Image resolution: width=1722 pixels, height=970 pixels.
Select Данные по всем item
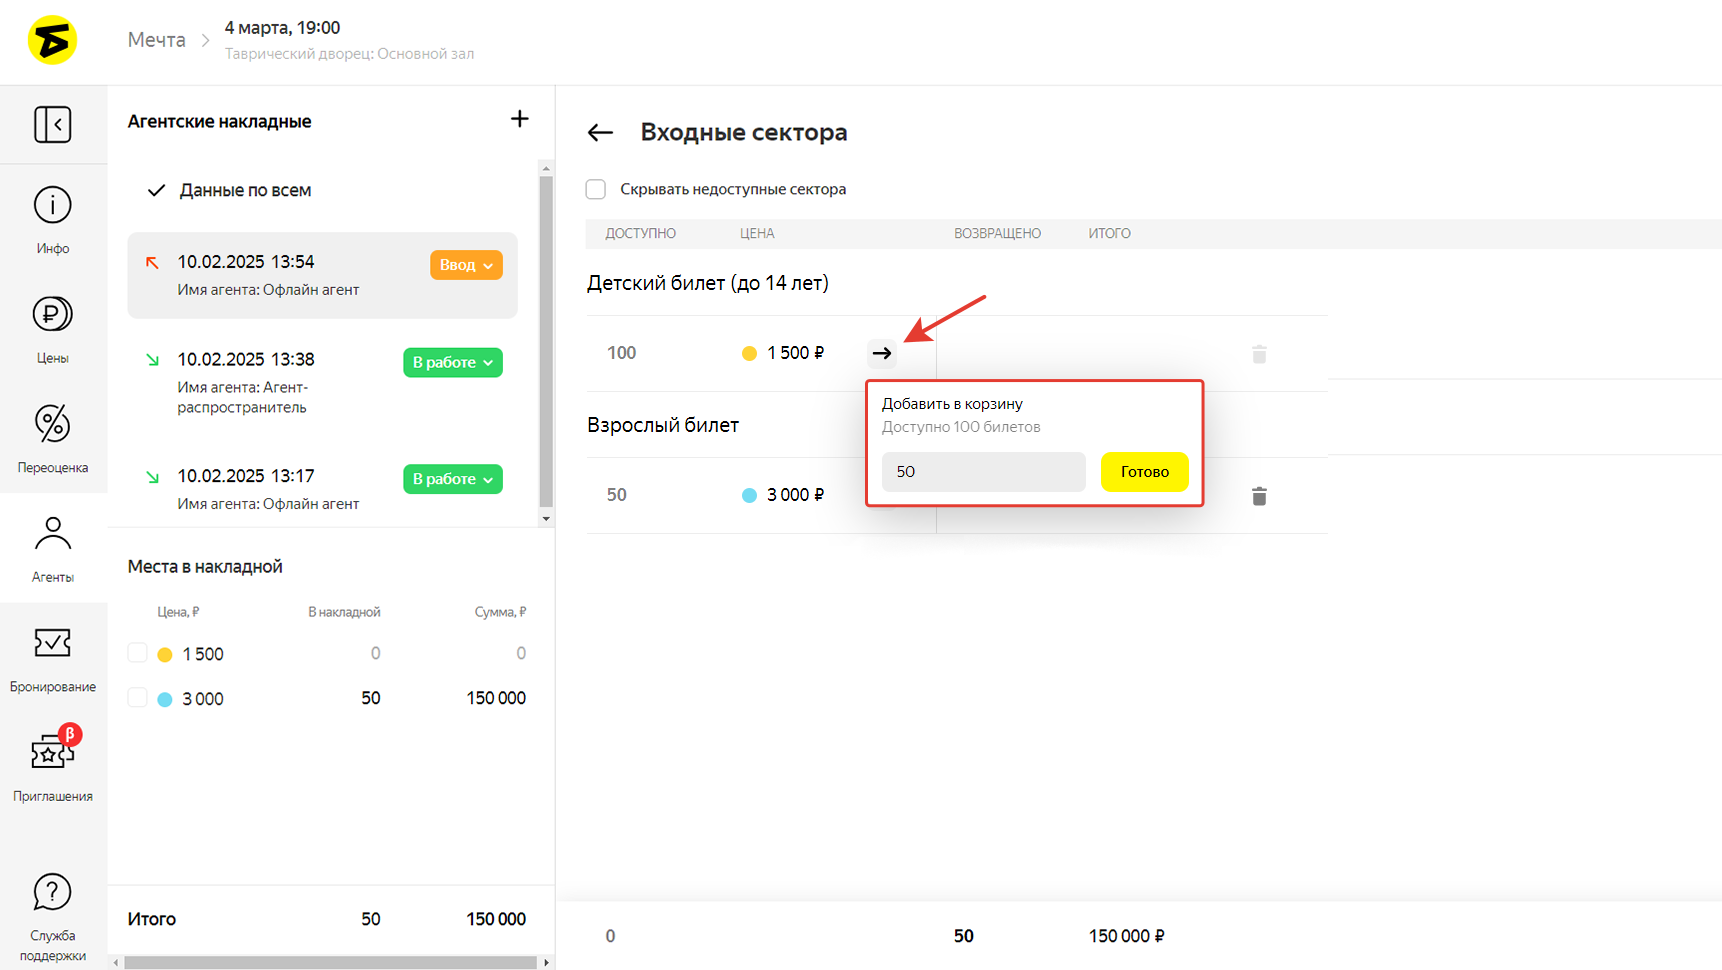245,190
